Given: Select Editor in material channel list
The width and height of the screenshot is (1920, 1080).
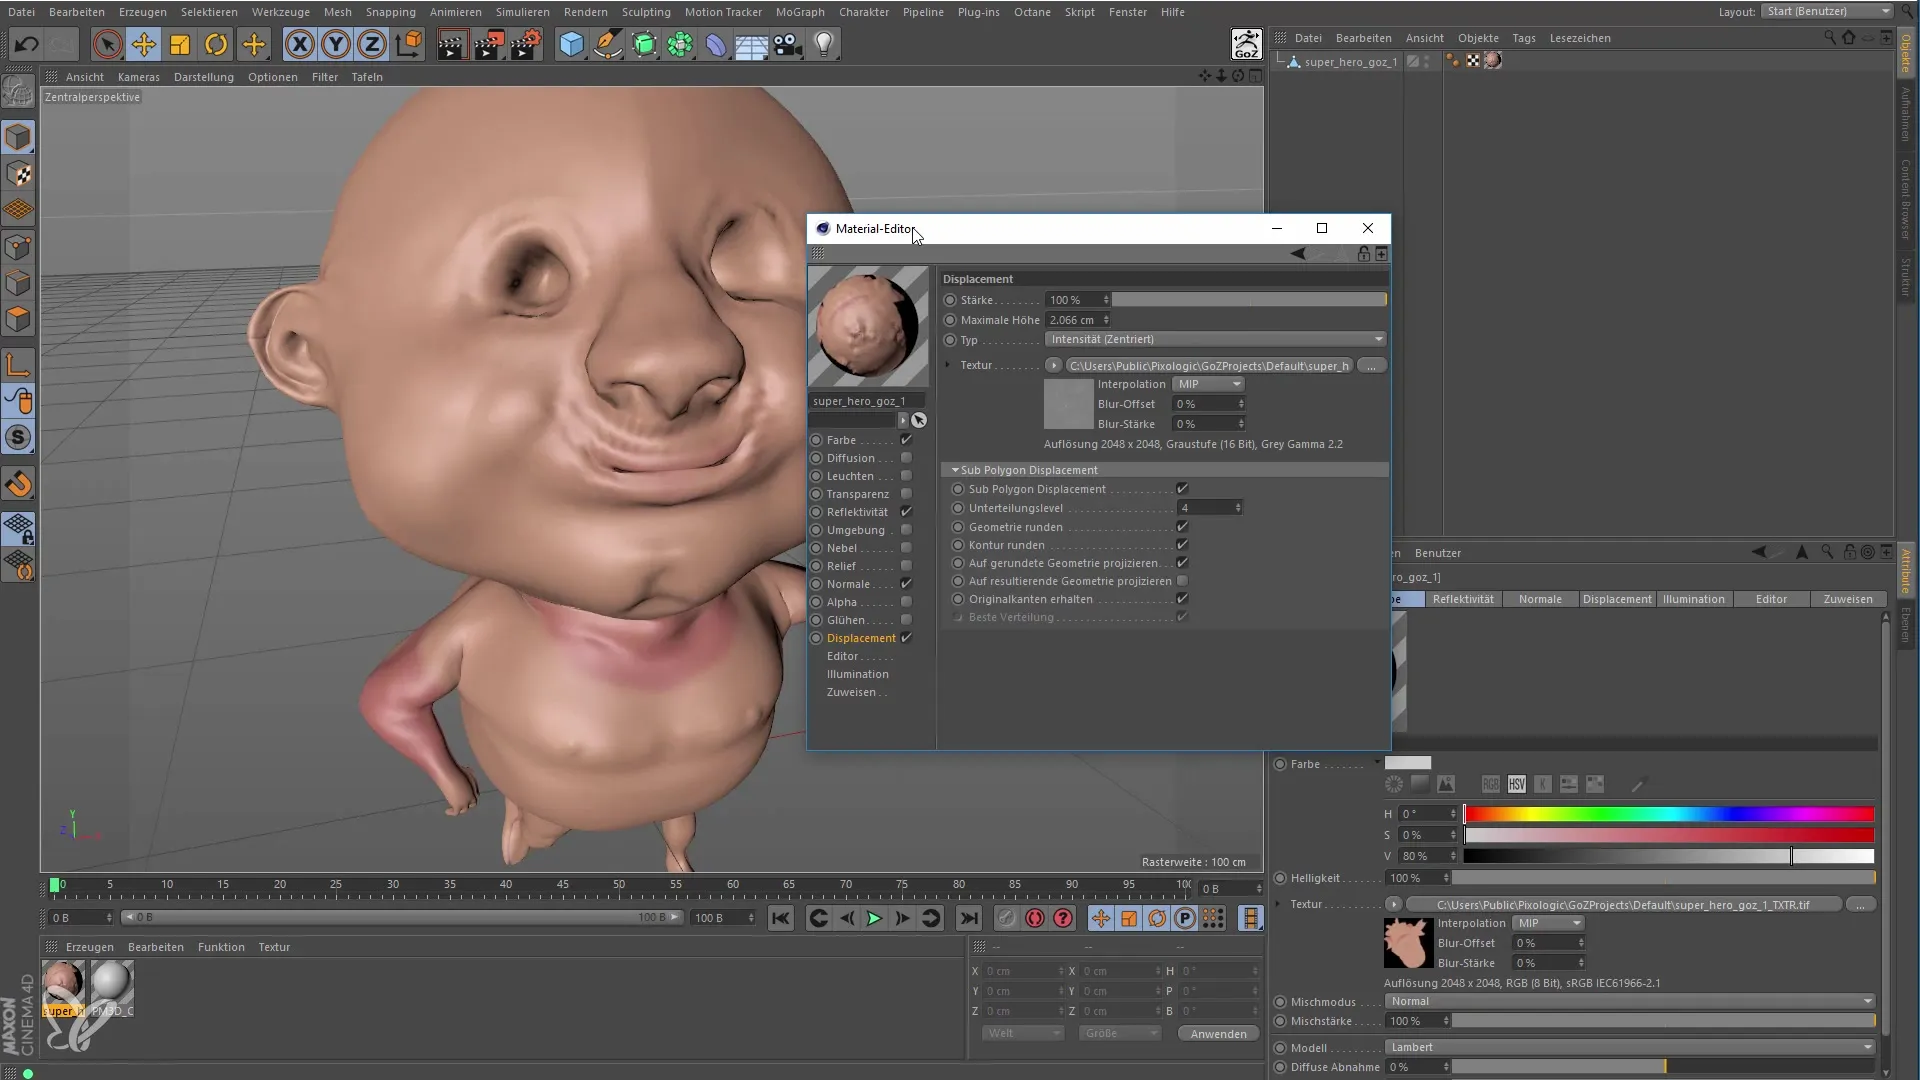Looking at the screenshot, I should (842, 656).
